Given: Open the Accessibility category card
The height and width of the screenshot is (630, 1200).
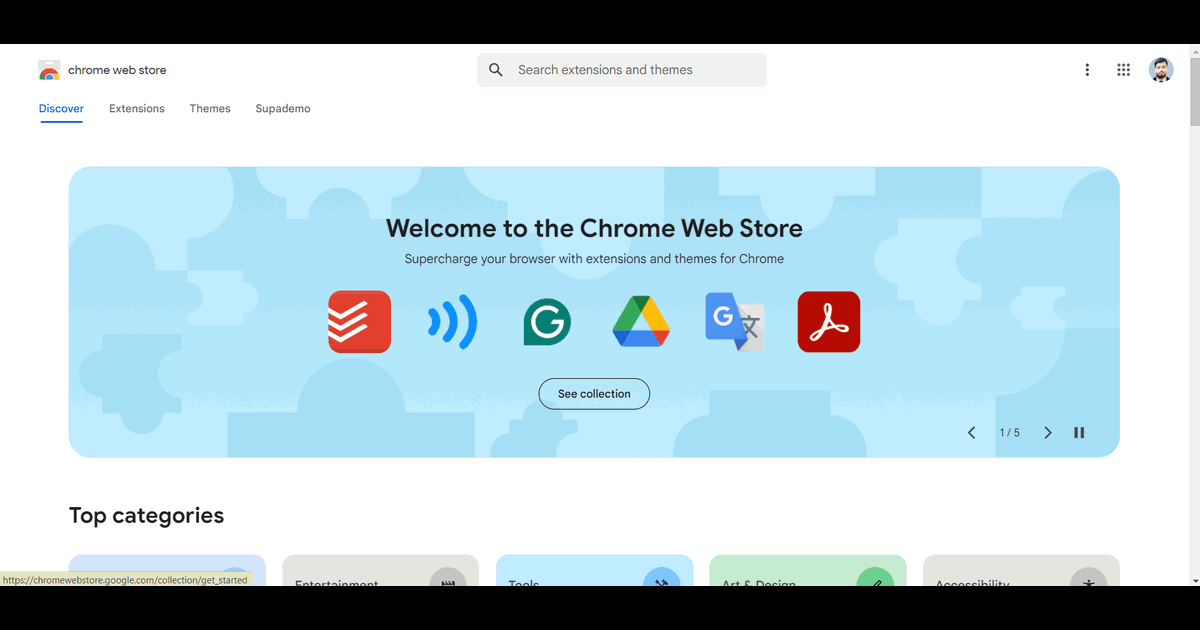Looking at the screenshot, I should click(1021, 570).
